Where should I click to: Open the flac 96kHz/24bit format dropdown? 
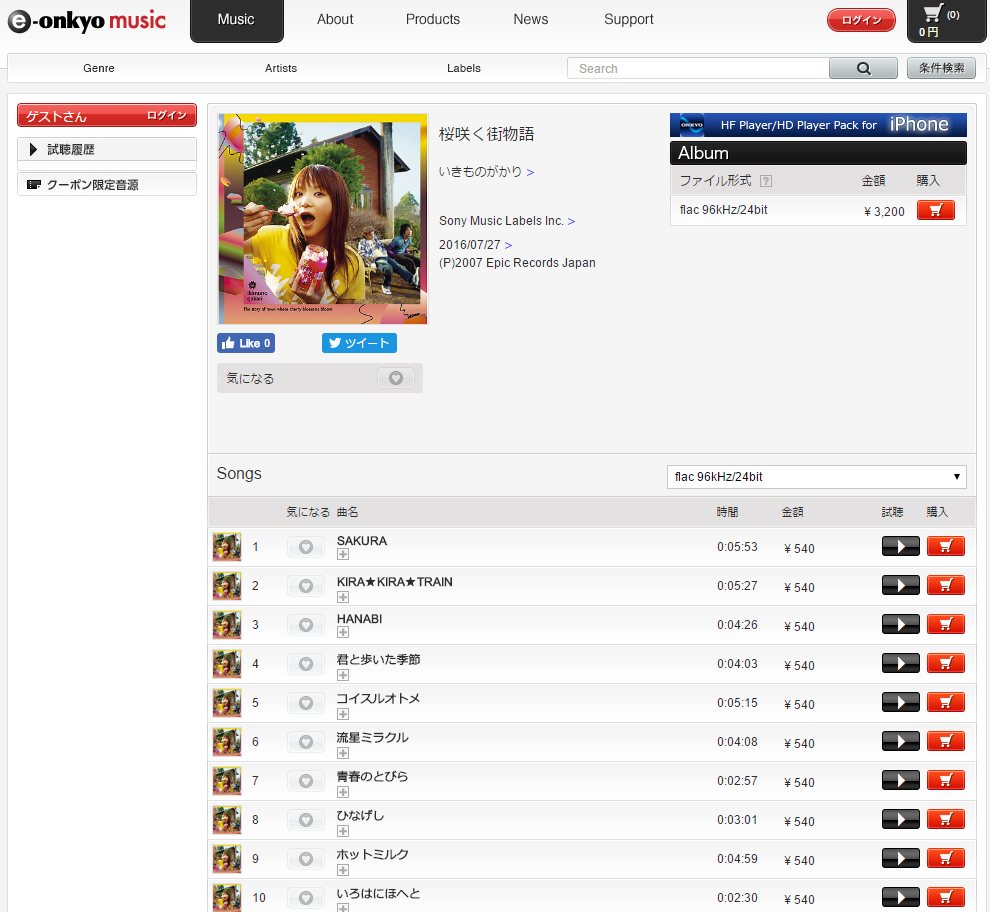816,477
